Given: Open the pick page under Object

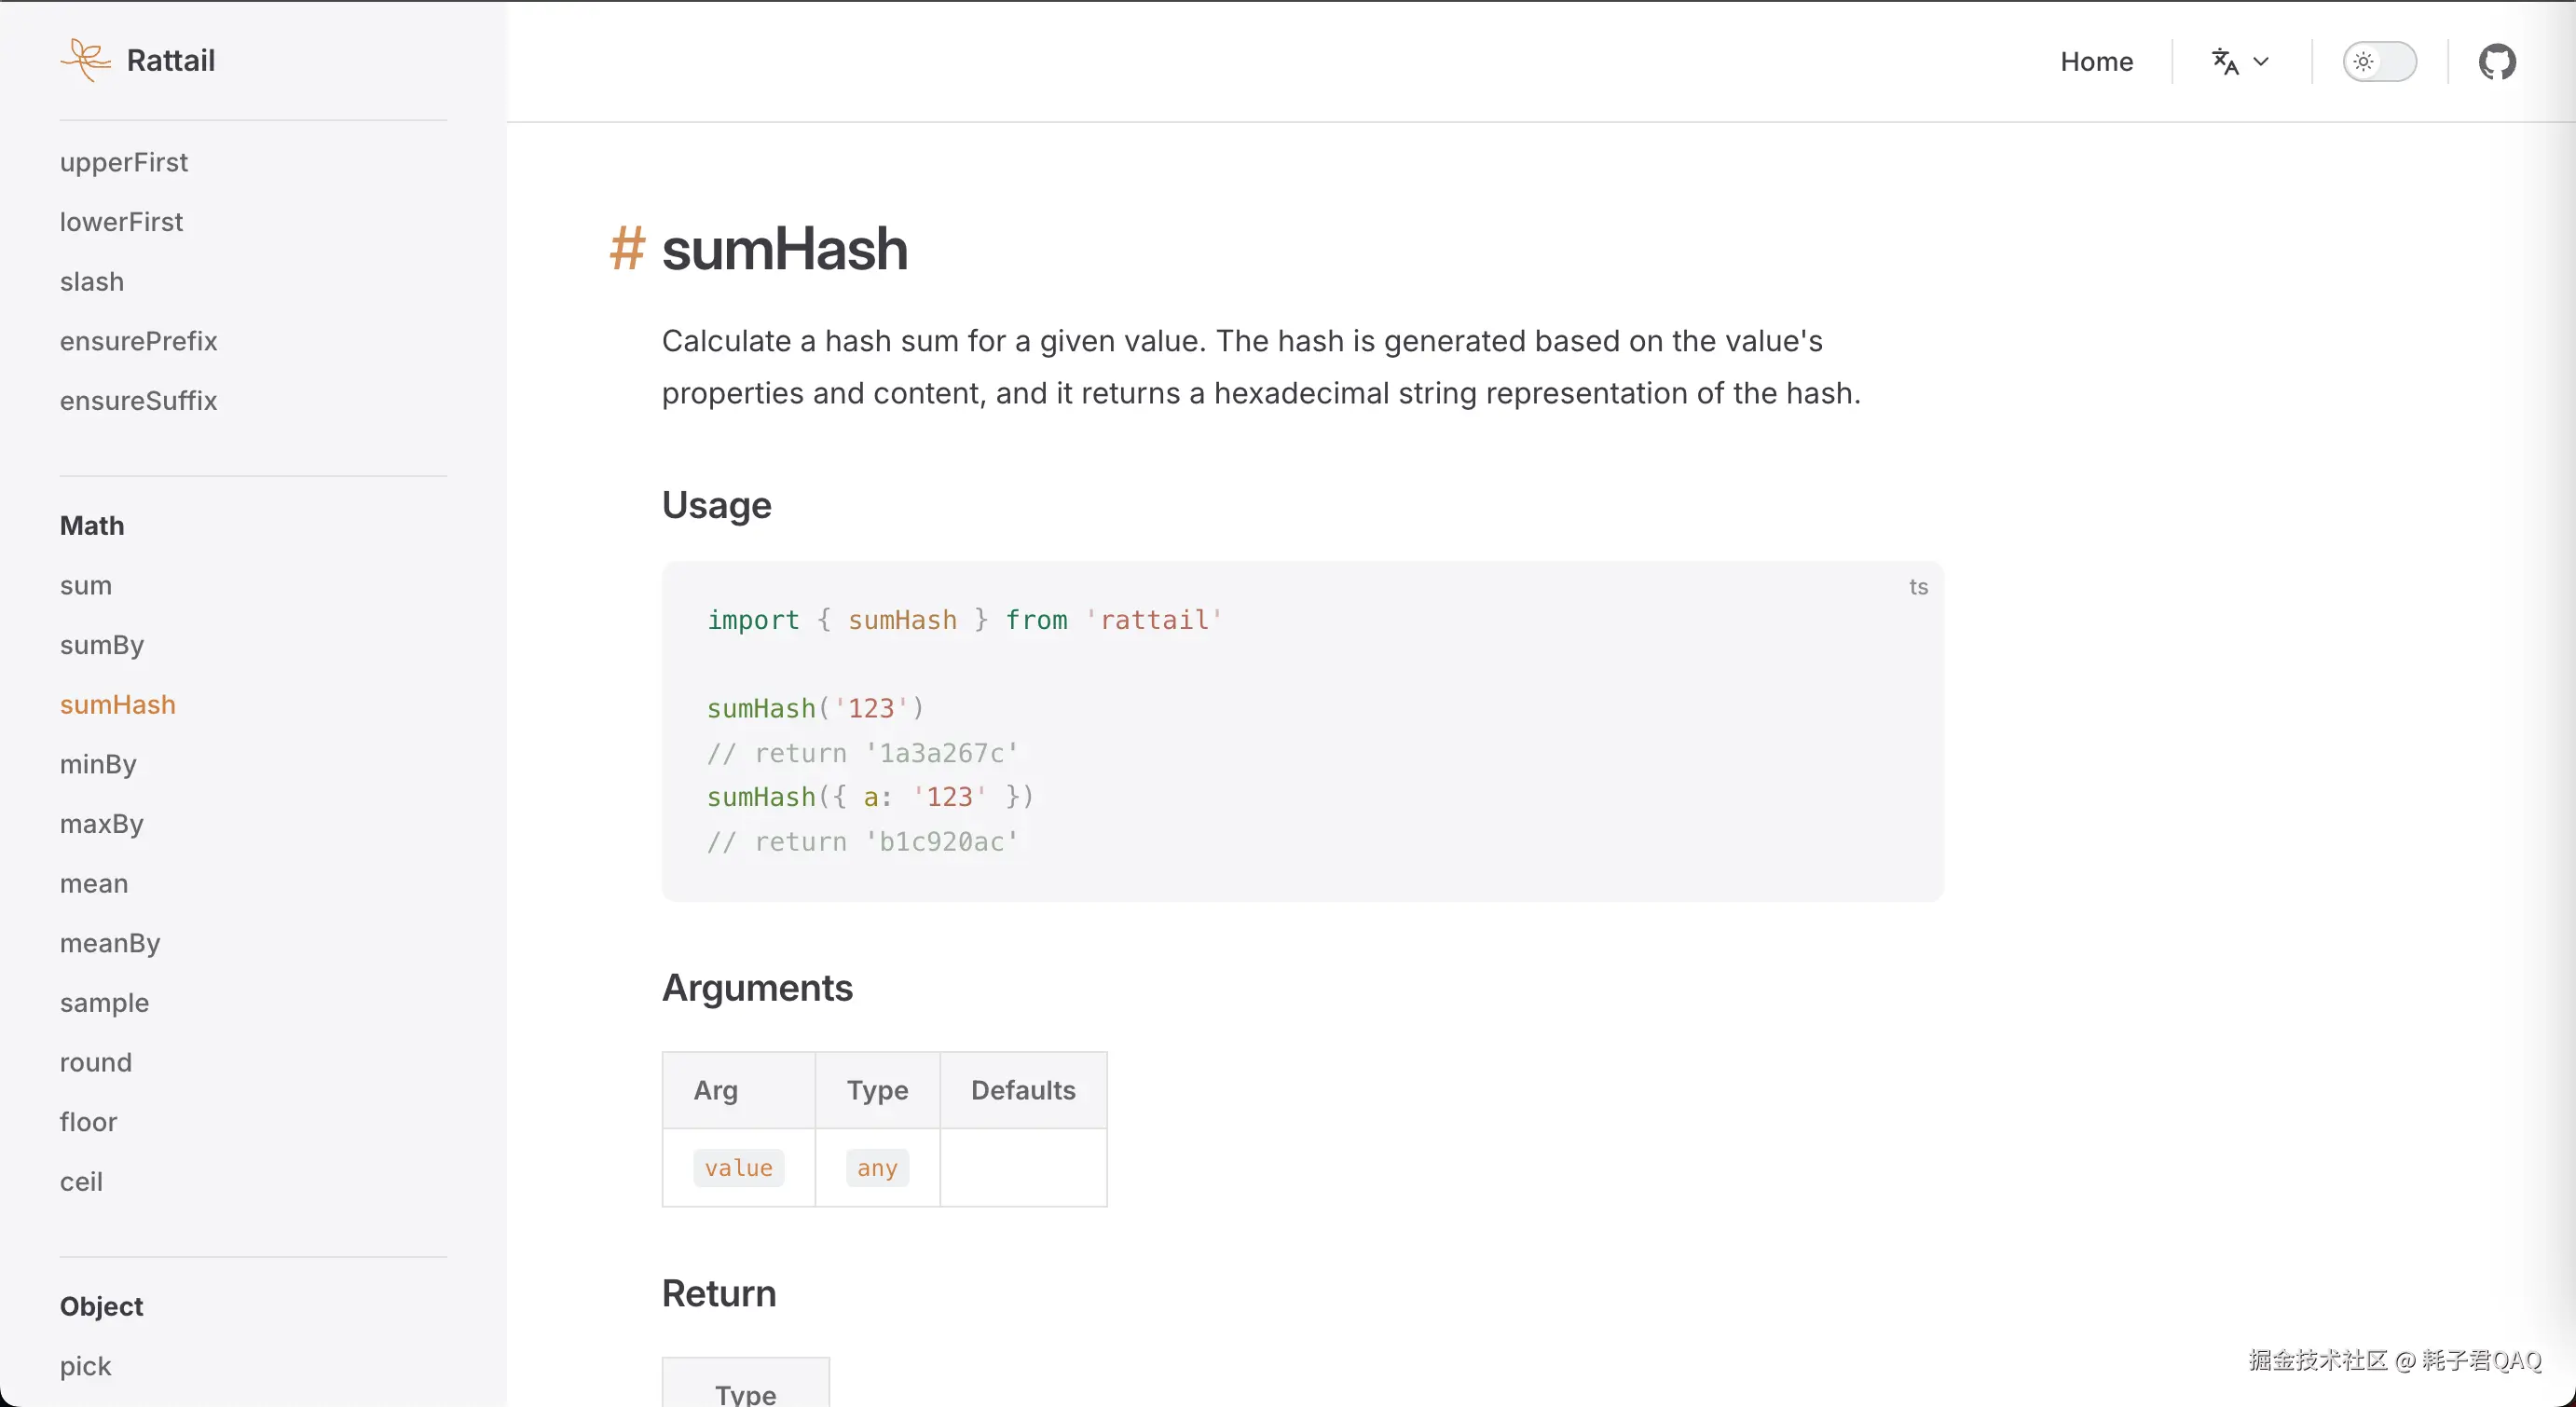Looking at the screenshot, I should click(86, 1366).
